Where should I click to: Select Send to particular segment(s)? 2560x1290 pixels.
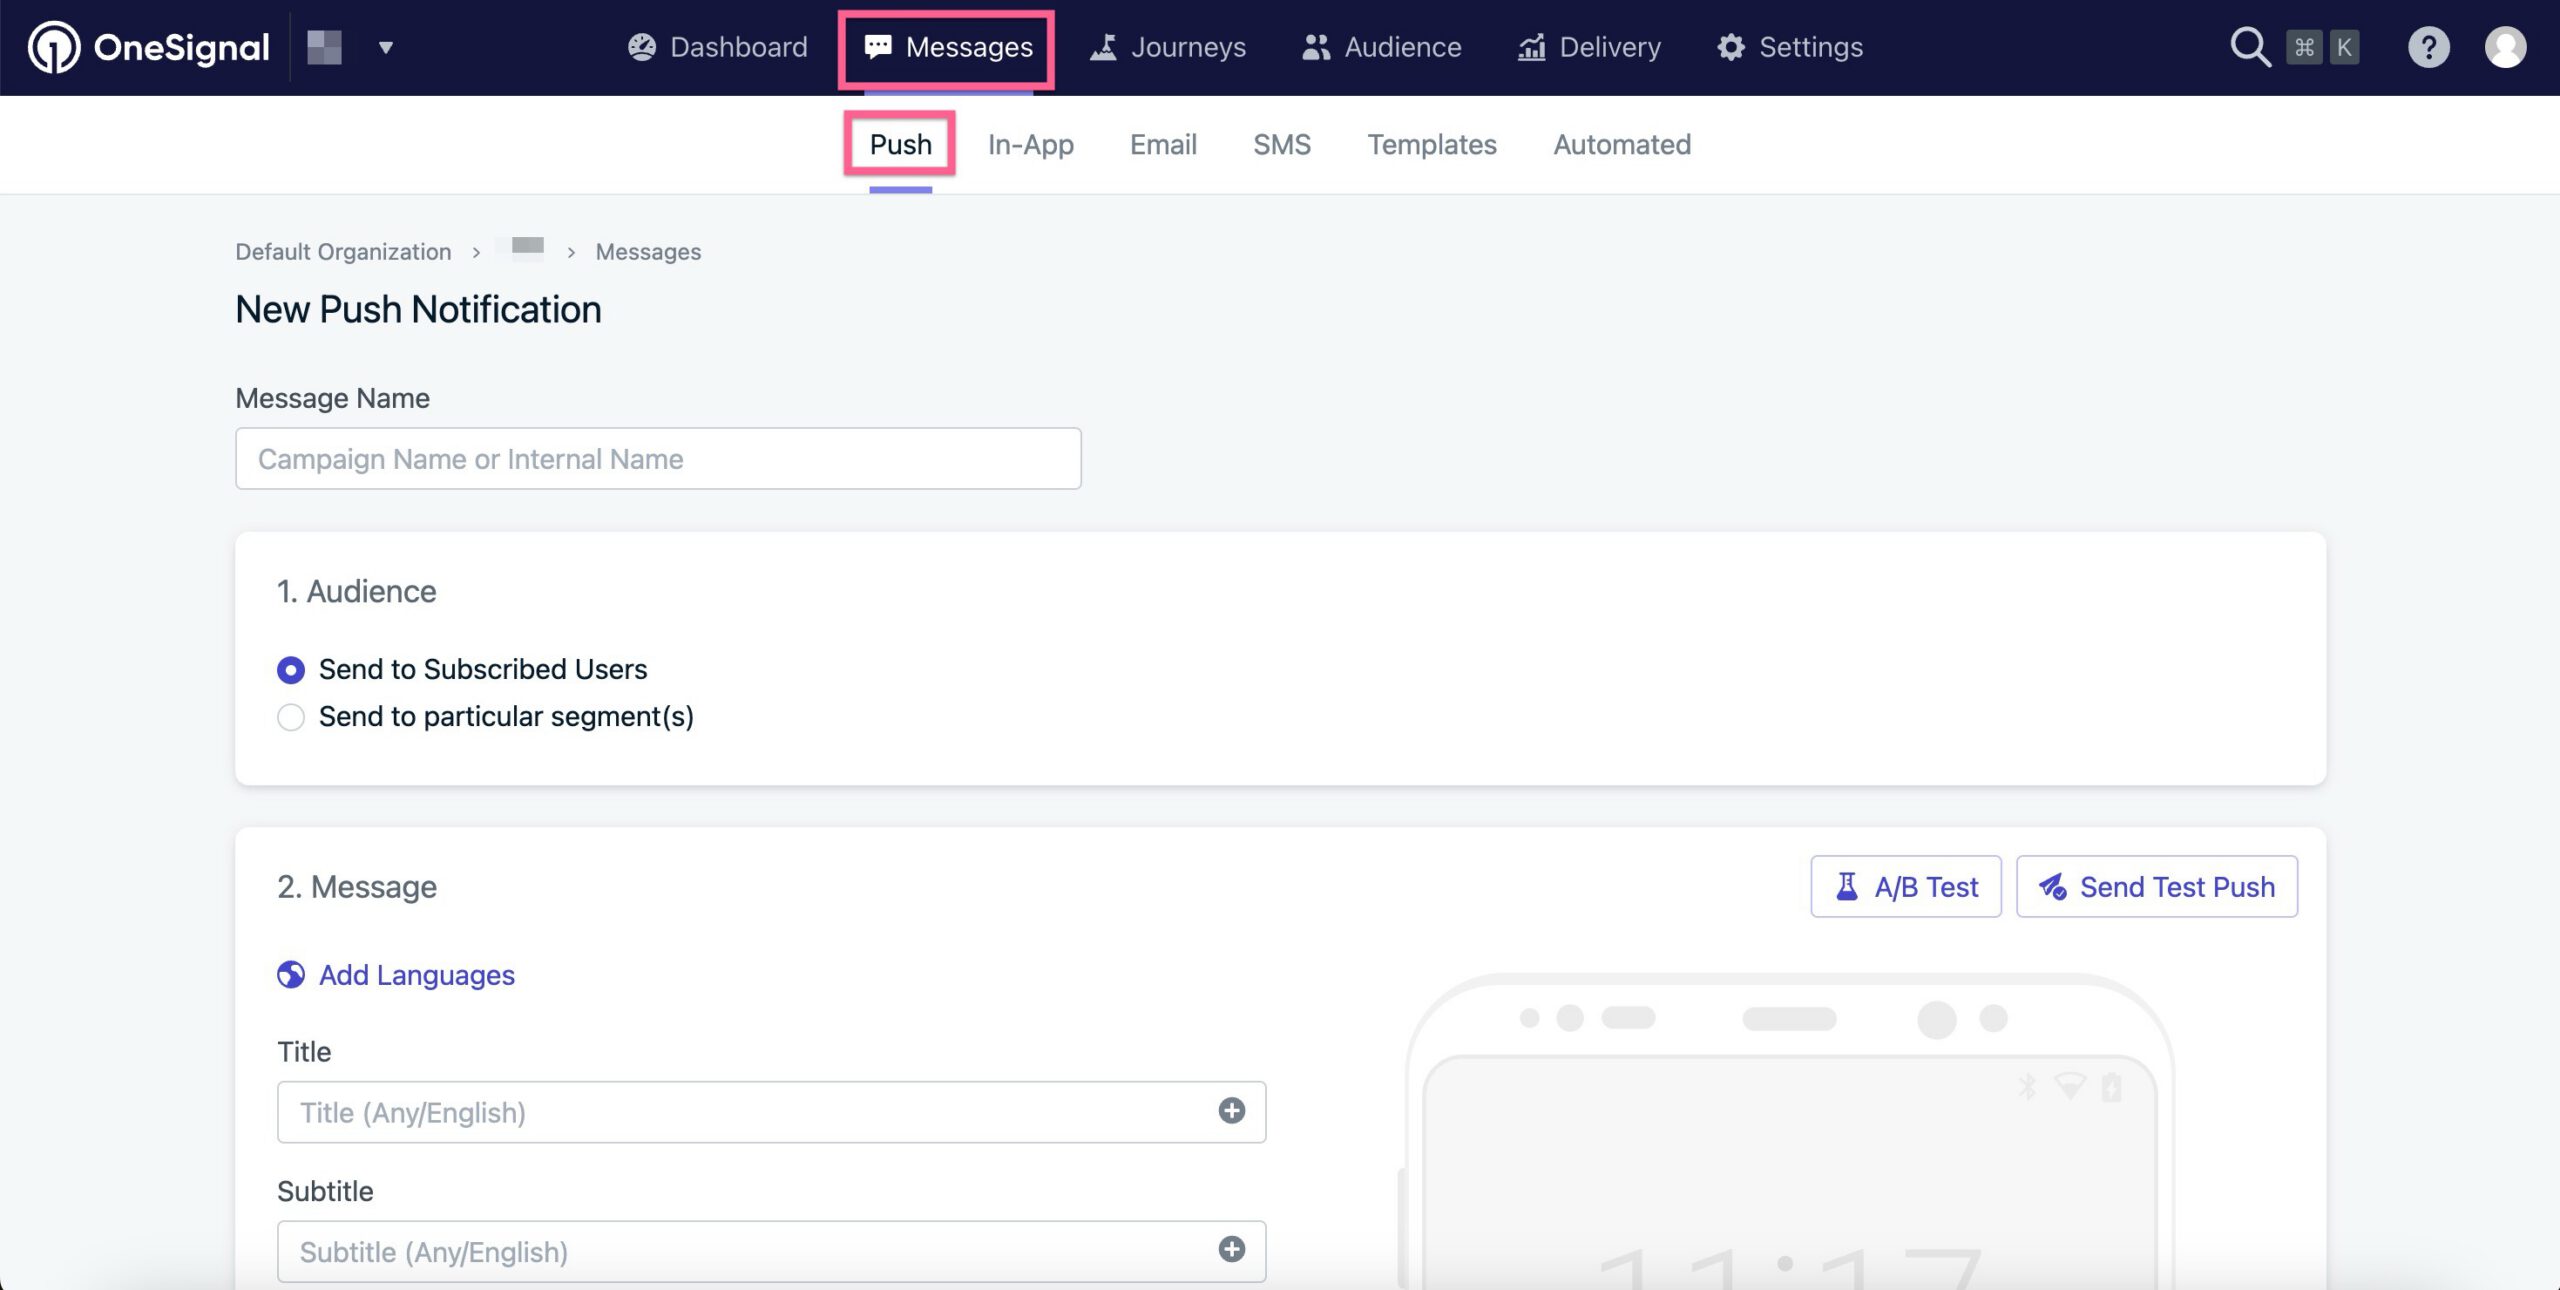pyautogui.click(x=485, y=717)
